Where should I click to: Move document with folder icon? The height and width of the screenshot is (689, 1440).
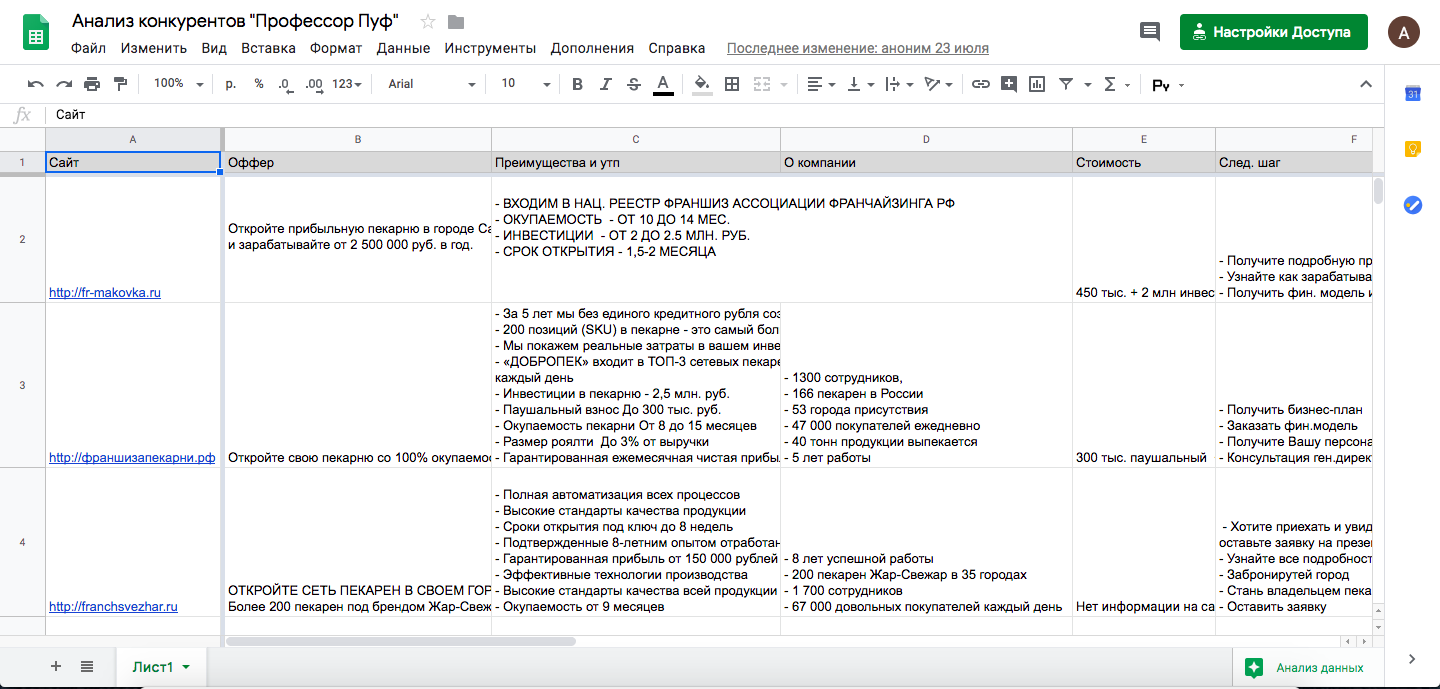456,21
